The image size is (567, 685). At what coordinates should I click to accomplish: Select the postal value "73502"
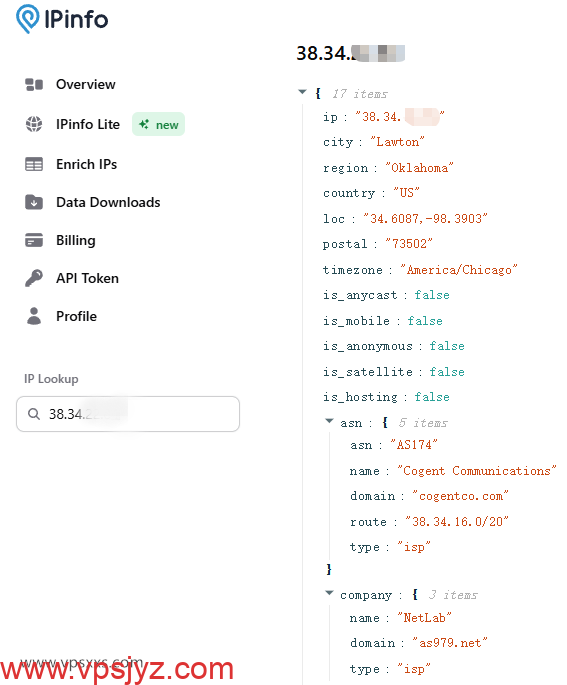[409, 243]
